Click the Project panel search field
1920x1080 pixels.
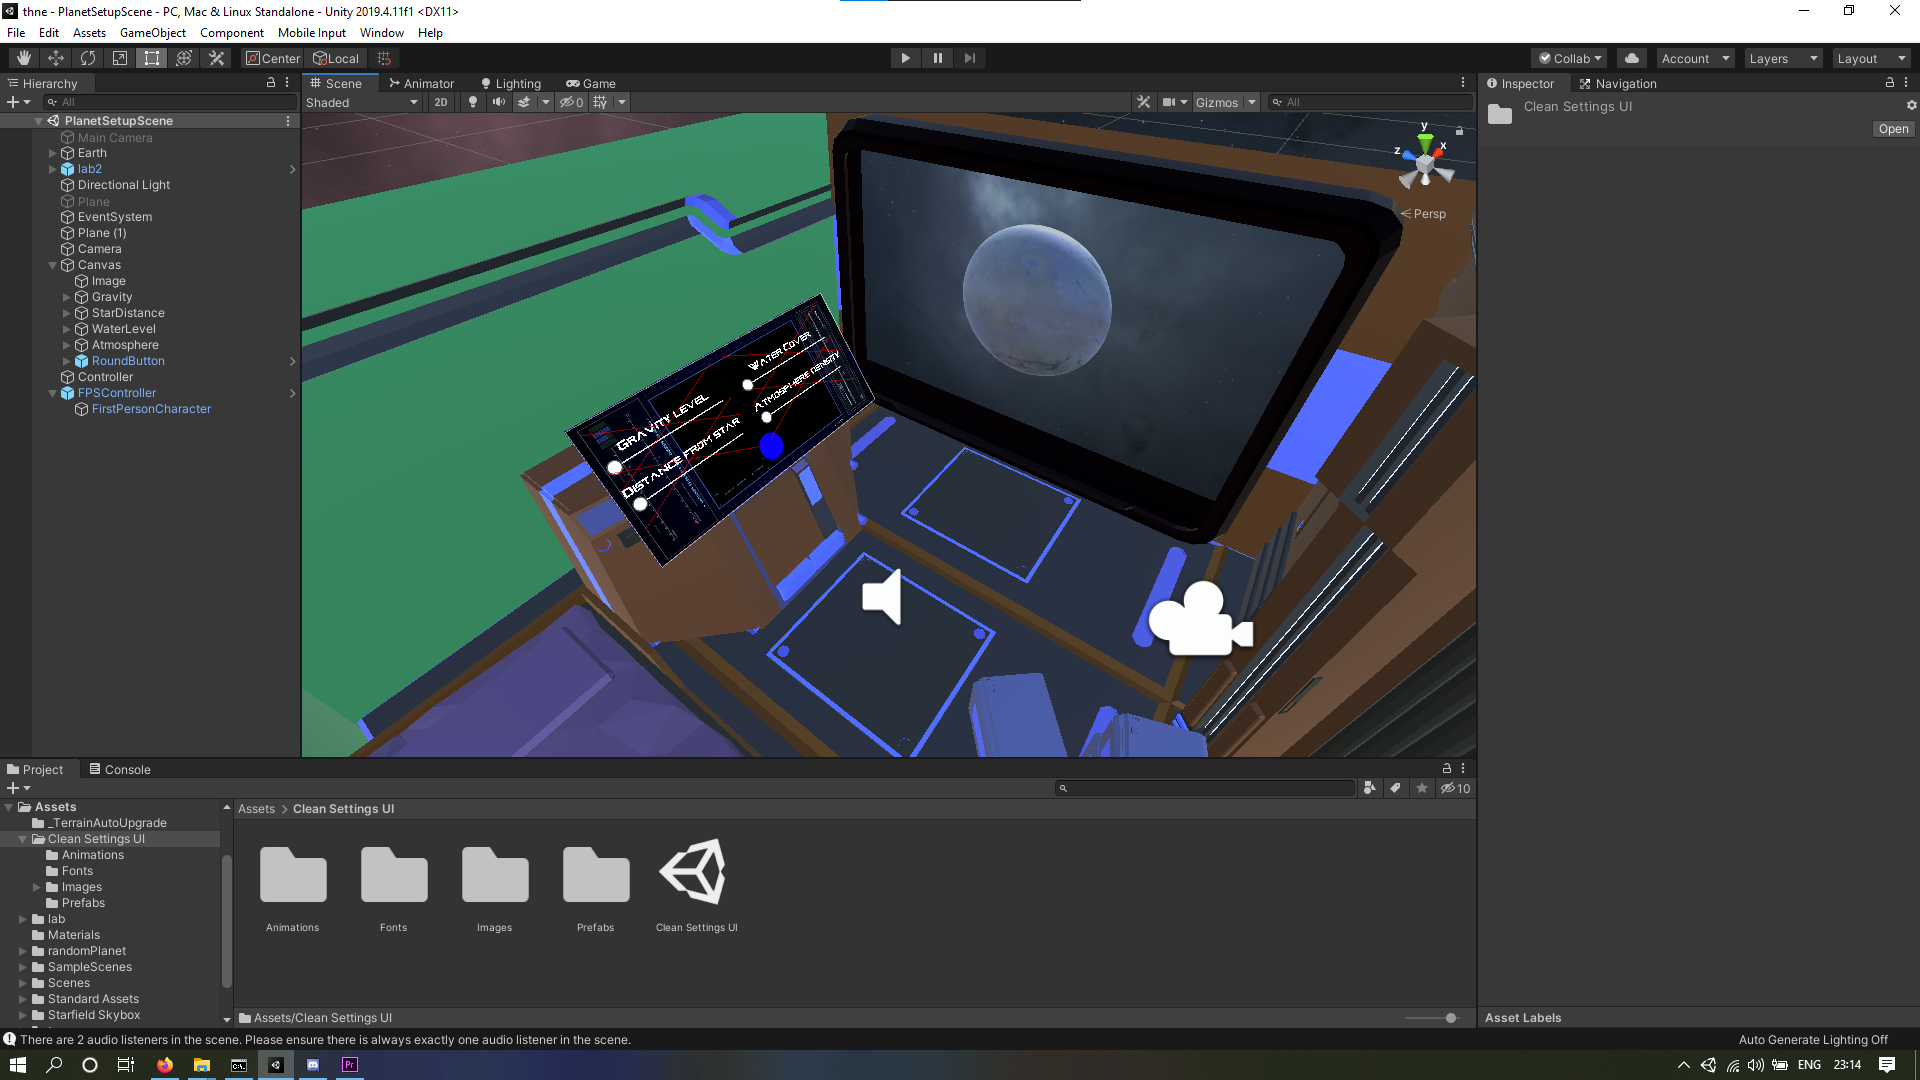pyautogui.click(x=1205, y=788)
